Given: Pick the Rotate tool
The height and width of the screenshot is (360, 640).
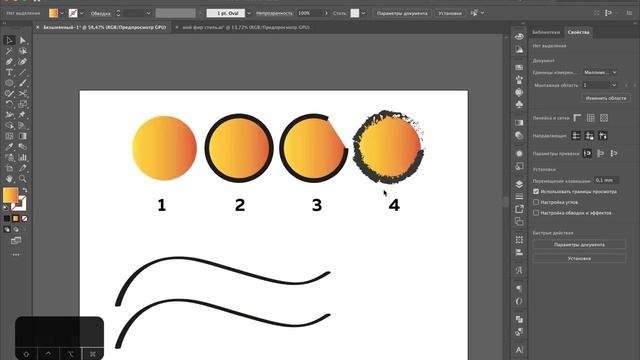Looking at the screenshot, I should [x=9, y=104].
